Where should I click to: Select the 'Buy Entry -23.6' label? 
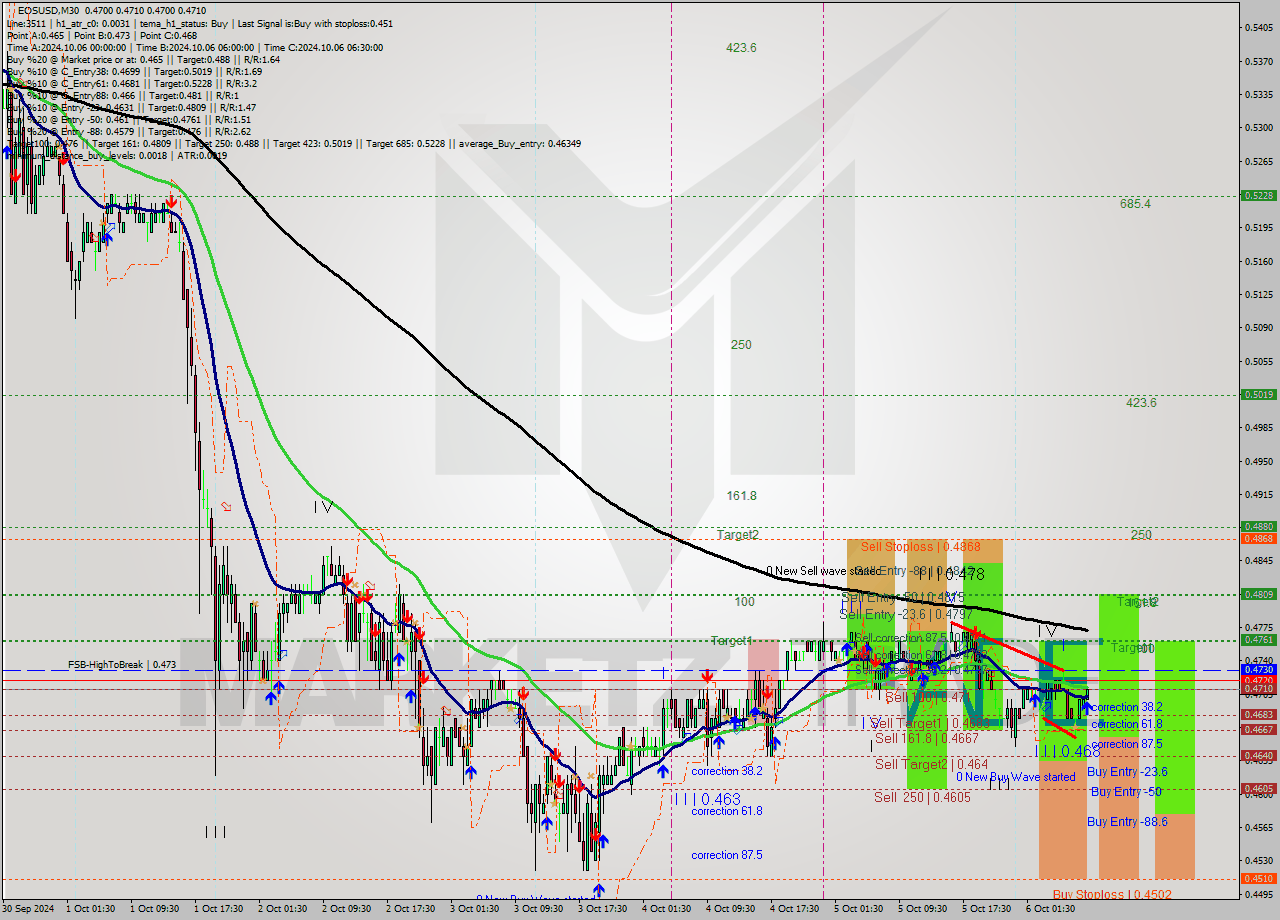(x=1127, y=771)
